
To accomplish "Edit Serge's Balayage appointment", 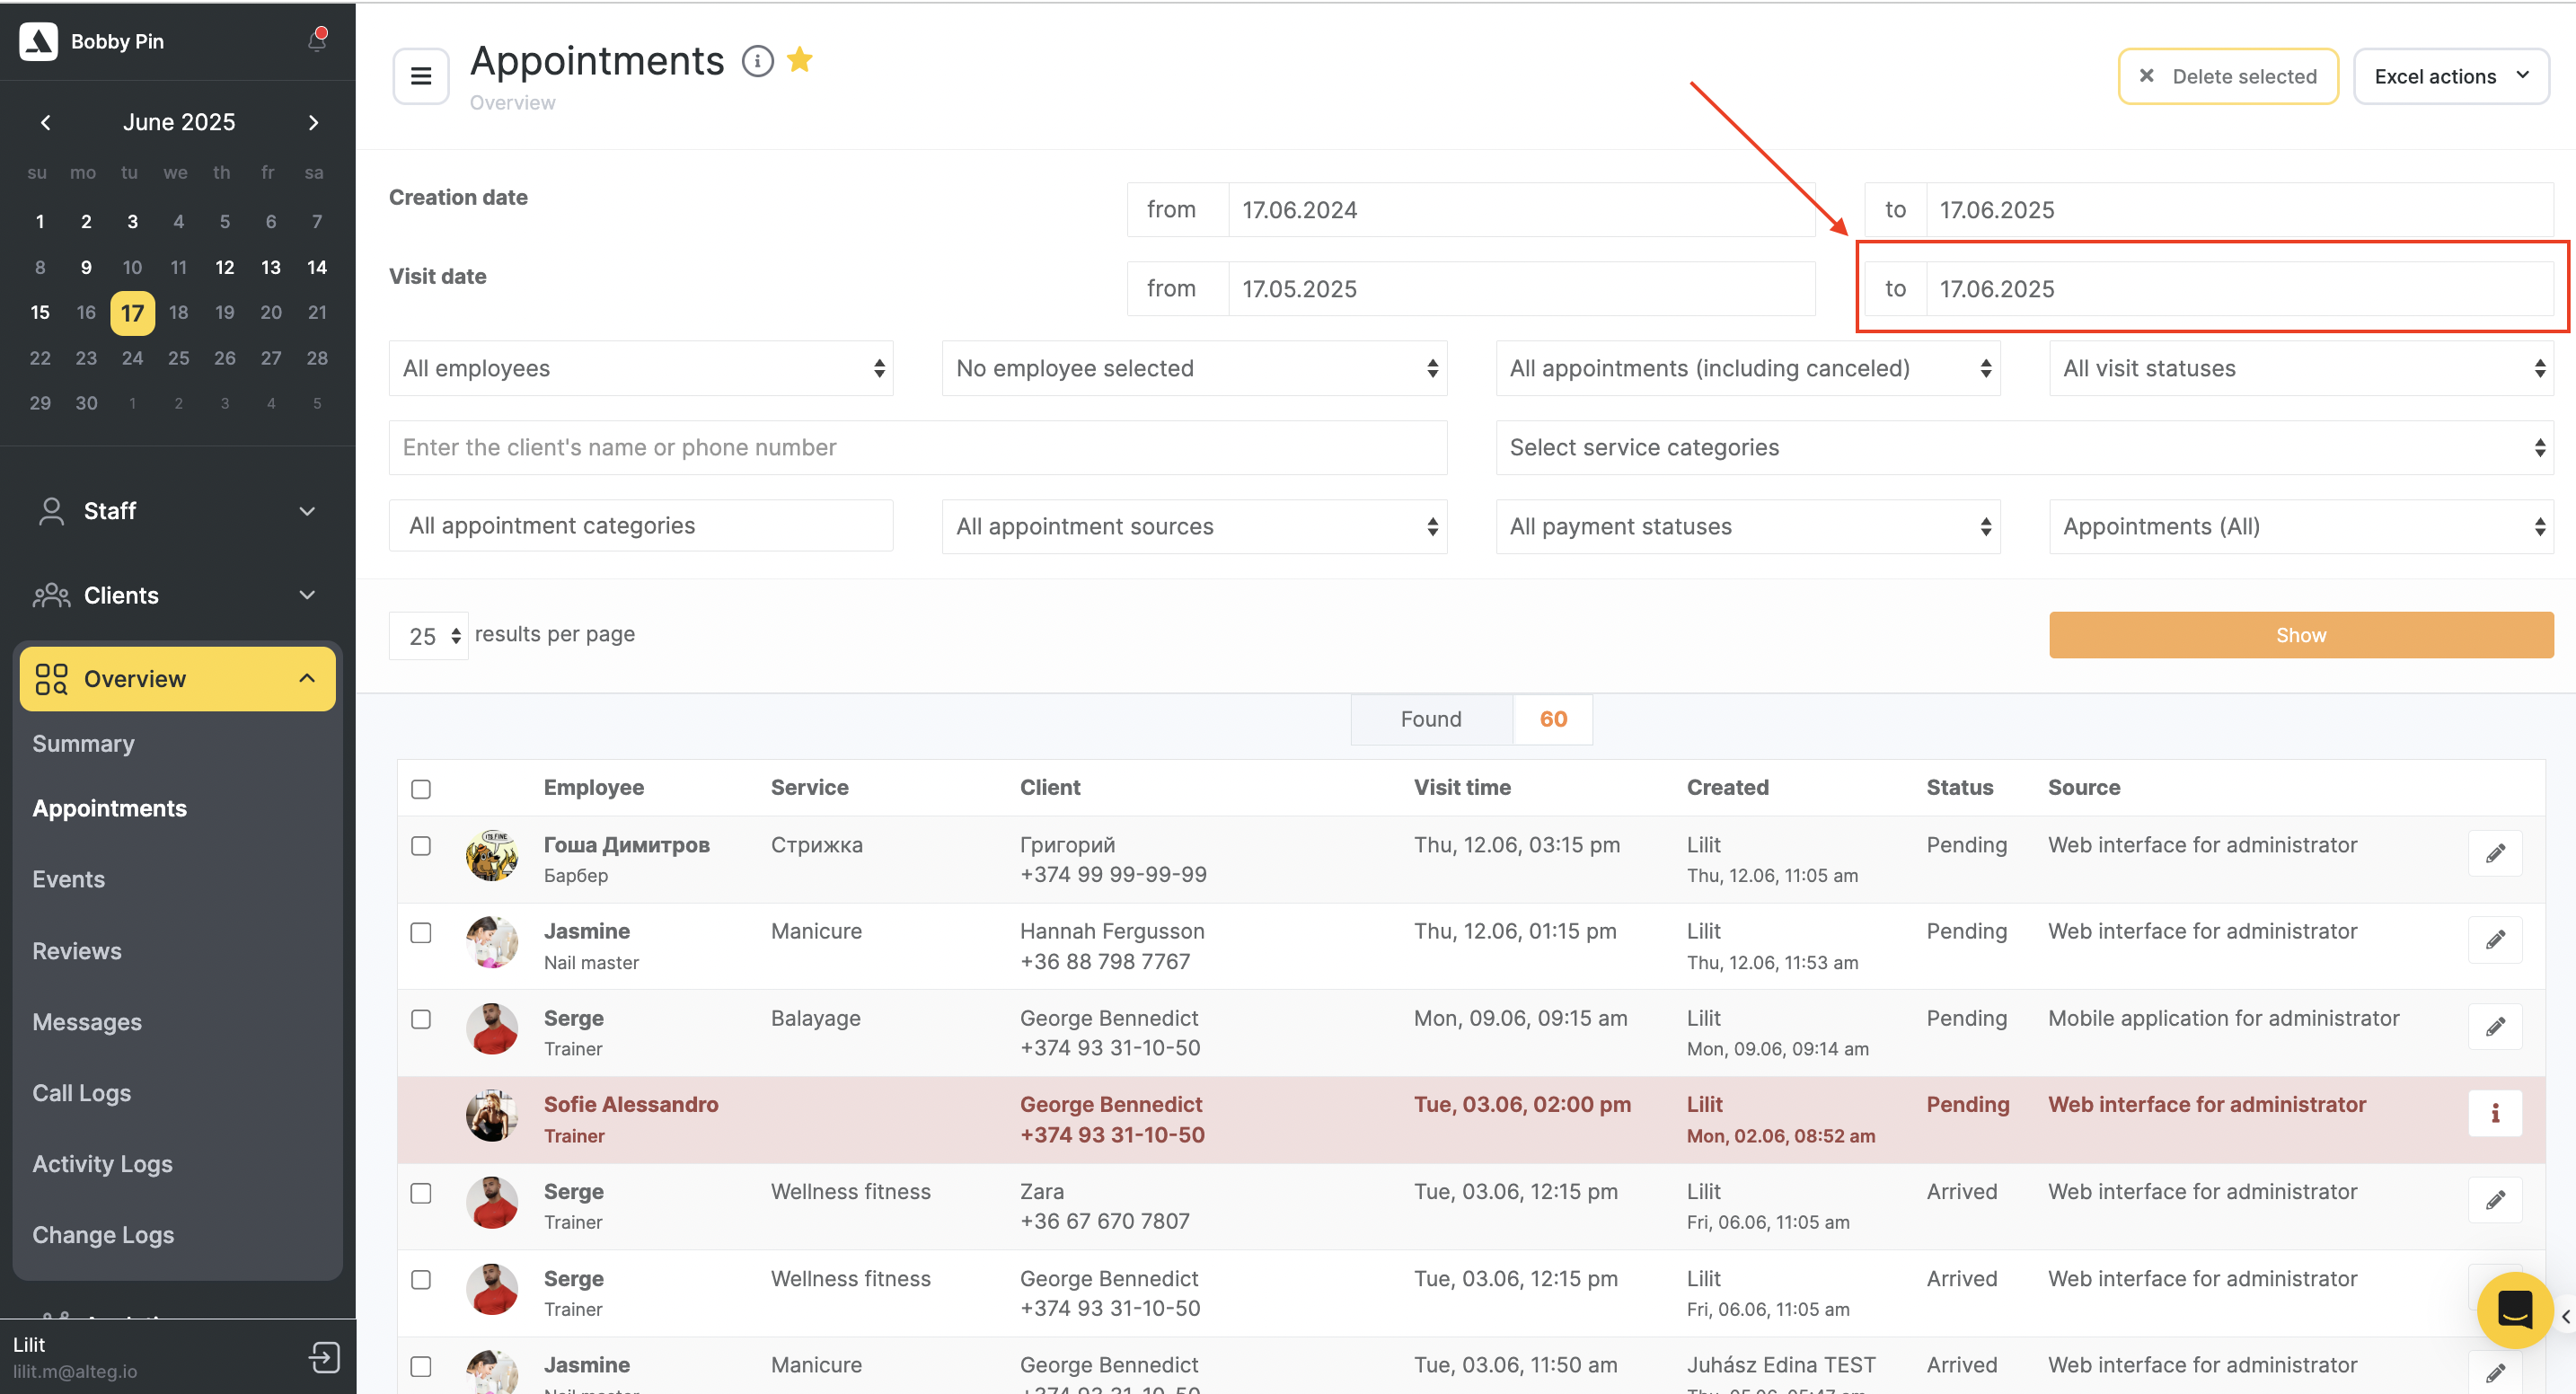I will tap(2495, 1027).
